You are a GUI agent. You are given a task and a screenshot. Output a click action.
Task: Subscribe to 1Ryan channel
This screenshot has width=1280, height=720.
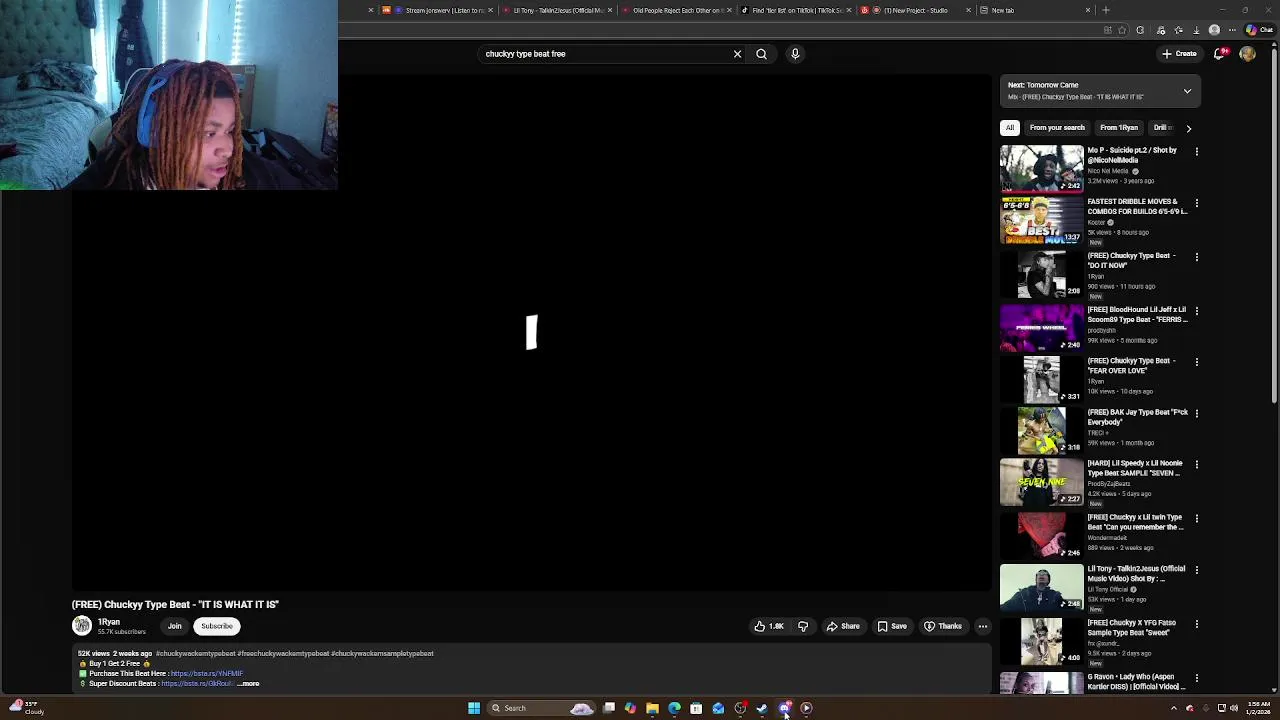(x=217, y=626)
